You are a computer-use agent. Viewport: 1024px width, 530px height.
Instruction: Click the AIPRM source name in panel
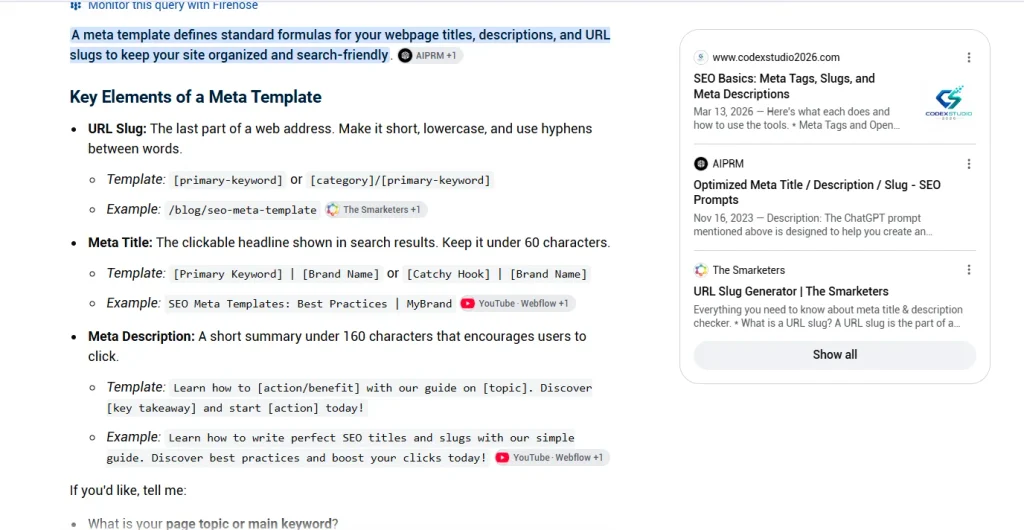pyautogui.click(x=728, y=164)
